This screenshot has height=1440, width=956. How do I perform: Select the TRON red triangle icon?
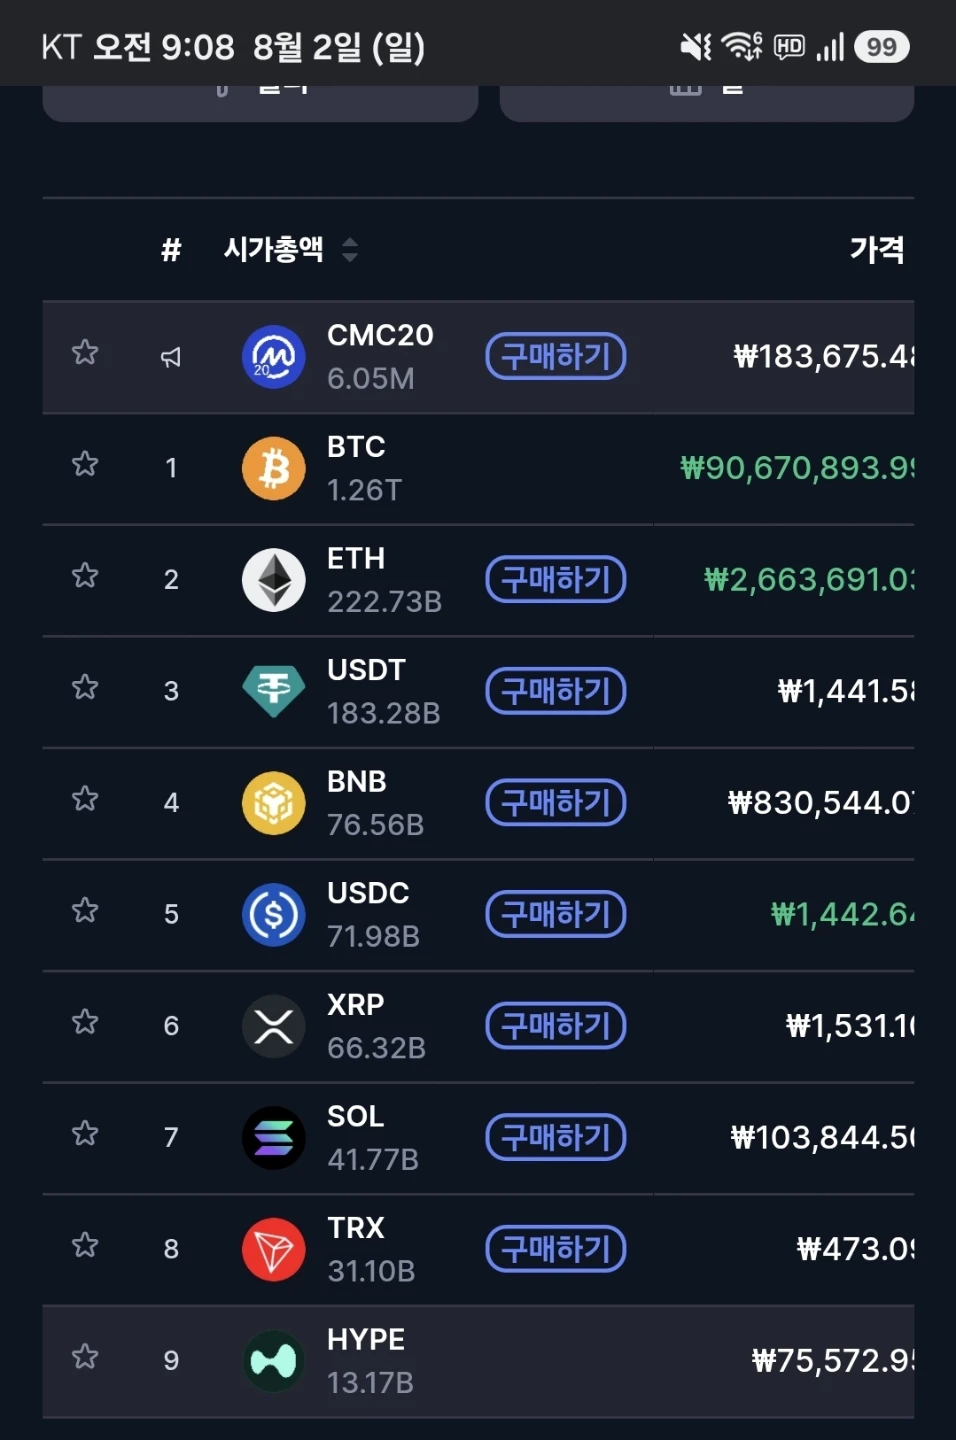click(x=273, y=1249)
